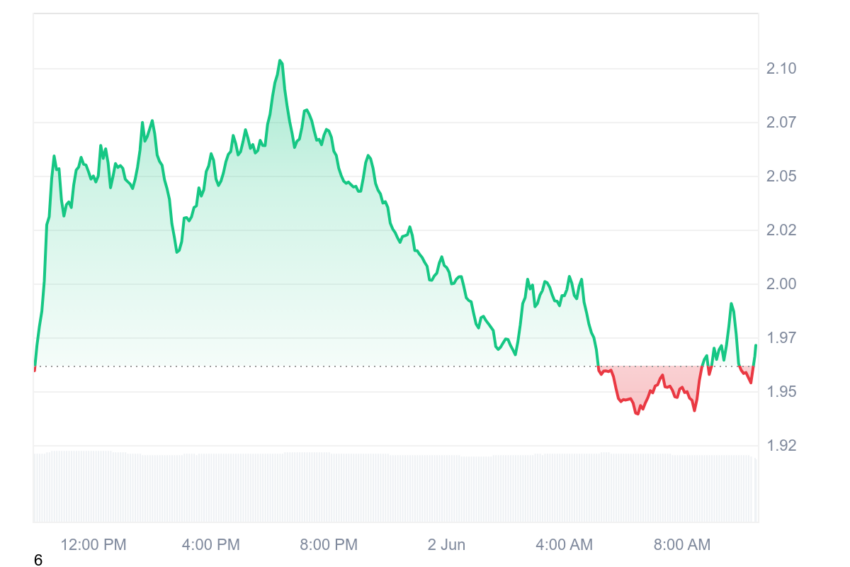This screenshot has width=850, height=567.
Task: Select the 1.97 price level label
Action: click(x=781, y=338)
